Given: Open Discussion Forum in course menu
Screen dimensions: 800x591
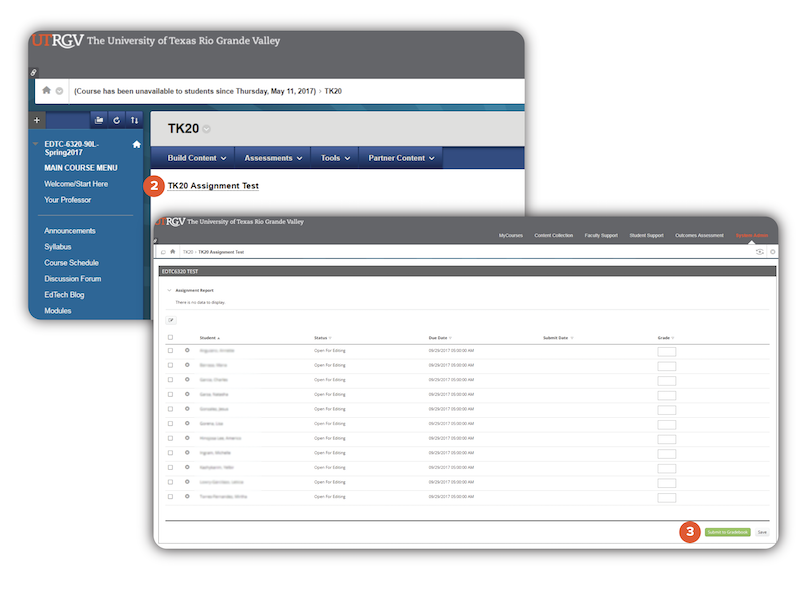Looking at the screenshot, I should 72,279.
